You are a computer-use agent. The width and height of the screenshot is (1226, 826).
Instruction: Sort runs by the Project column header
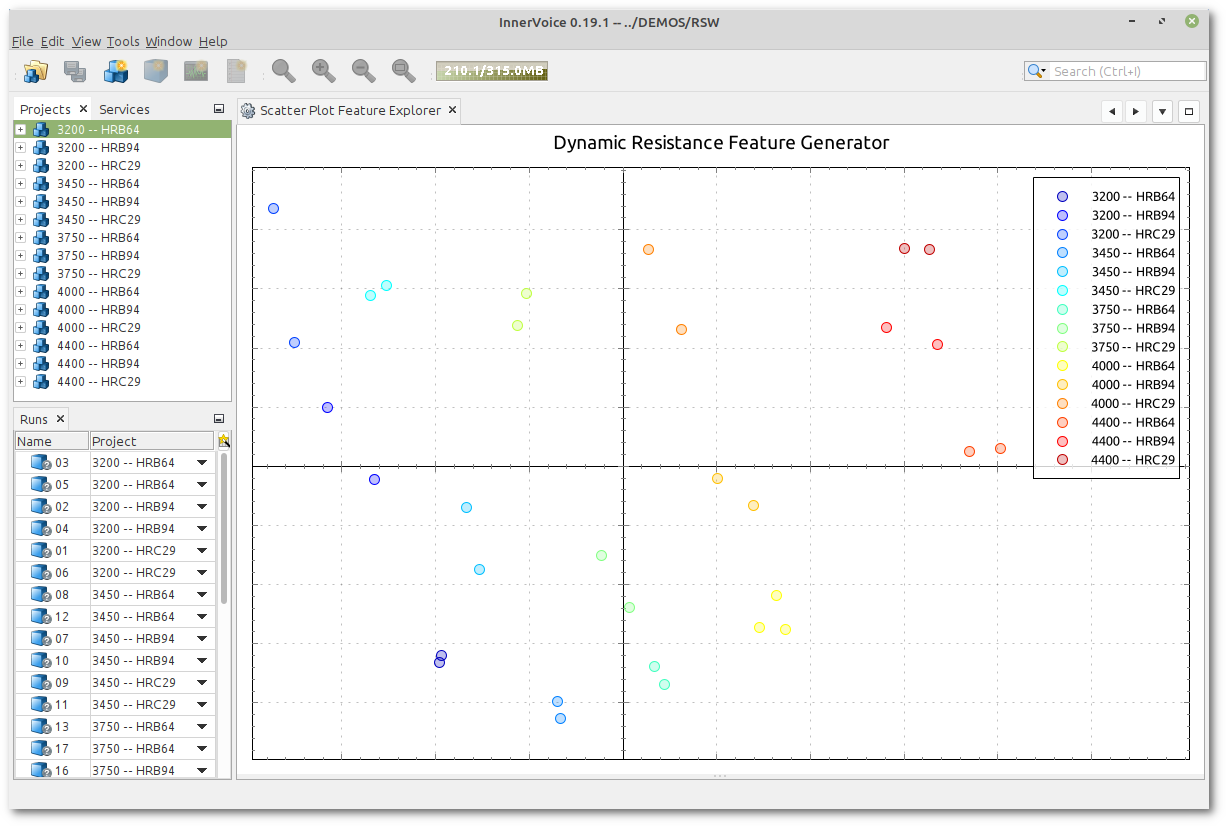152,441
